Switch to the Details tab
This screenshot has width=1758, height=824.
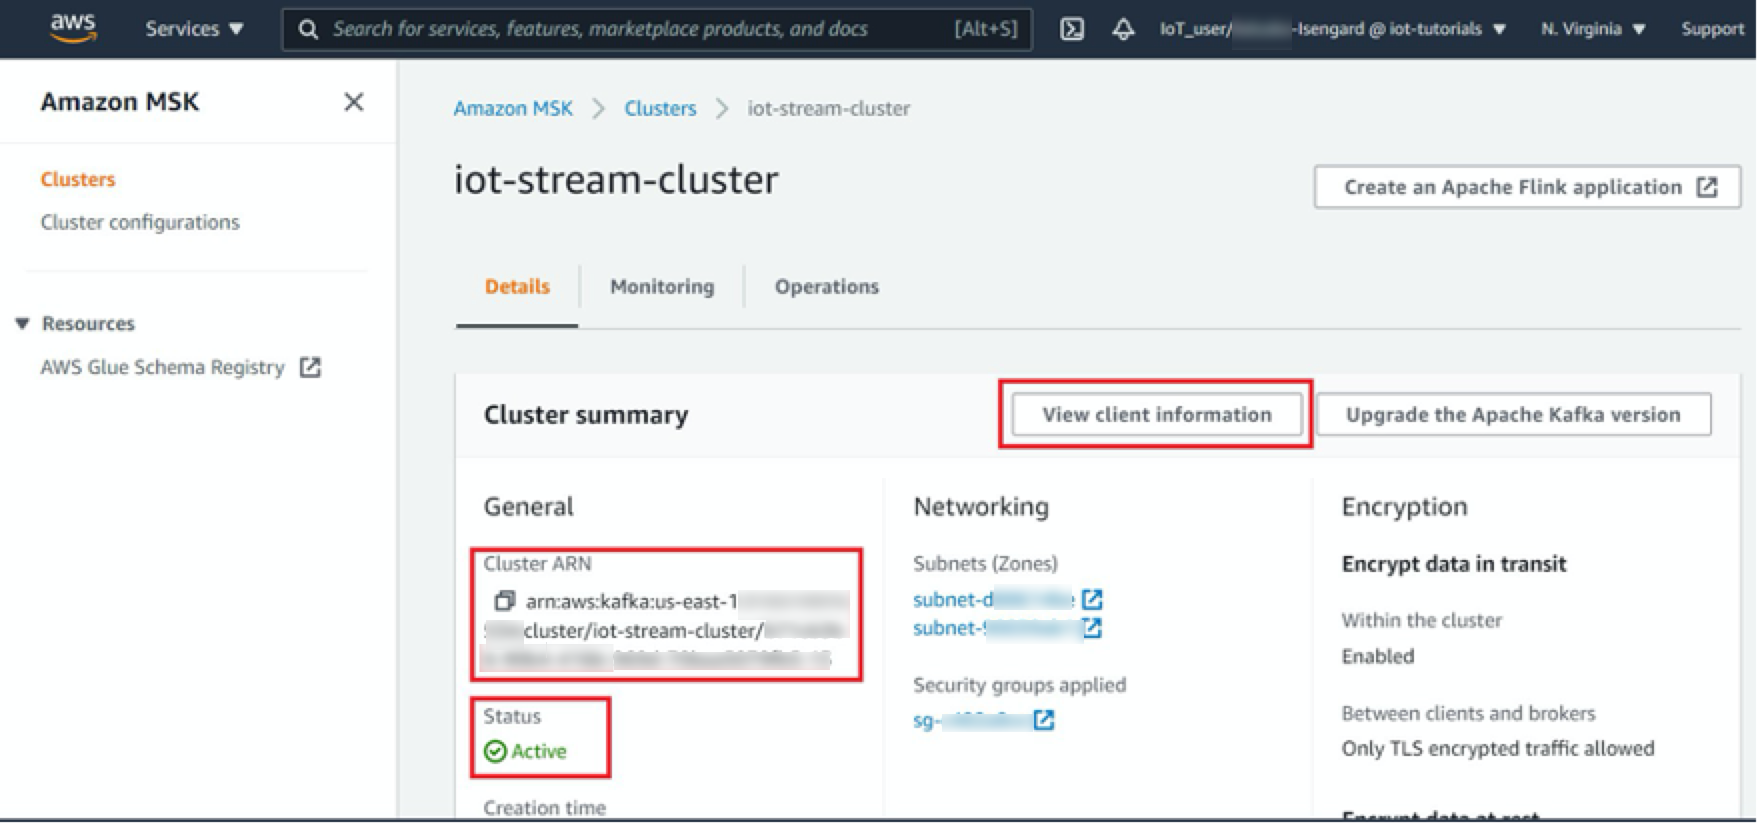pyautogui.click(x=517, y=287)
